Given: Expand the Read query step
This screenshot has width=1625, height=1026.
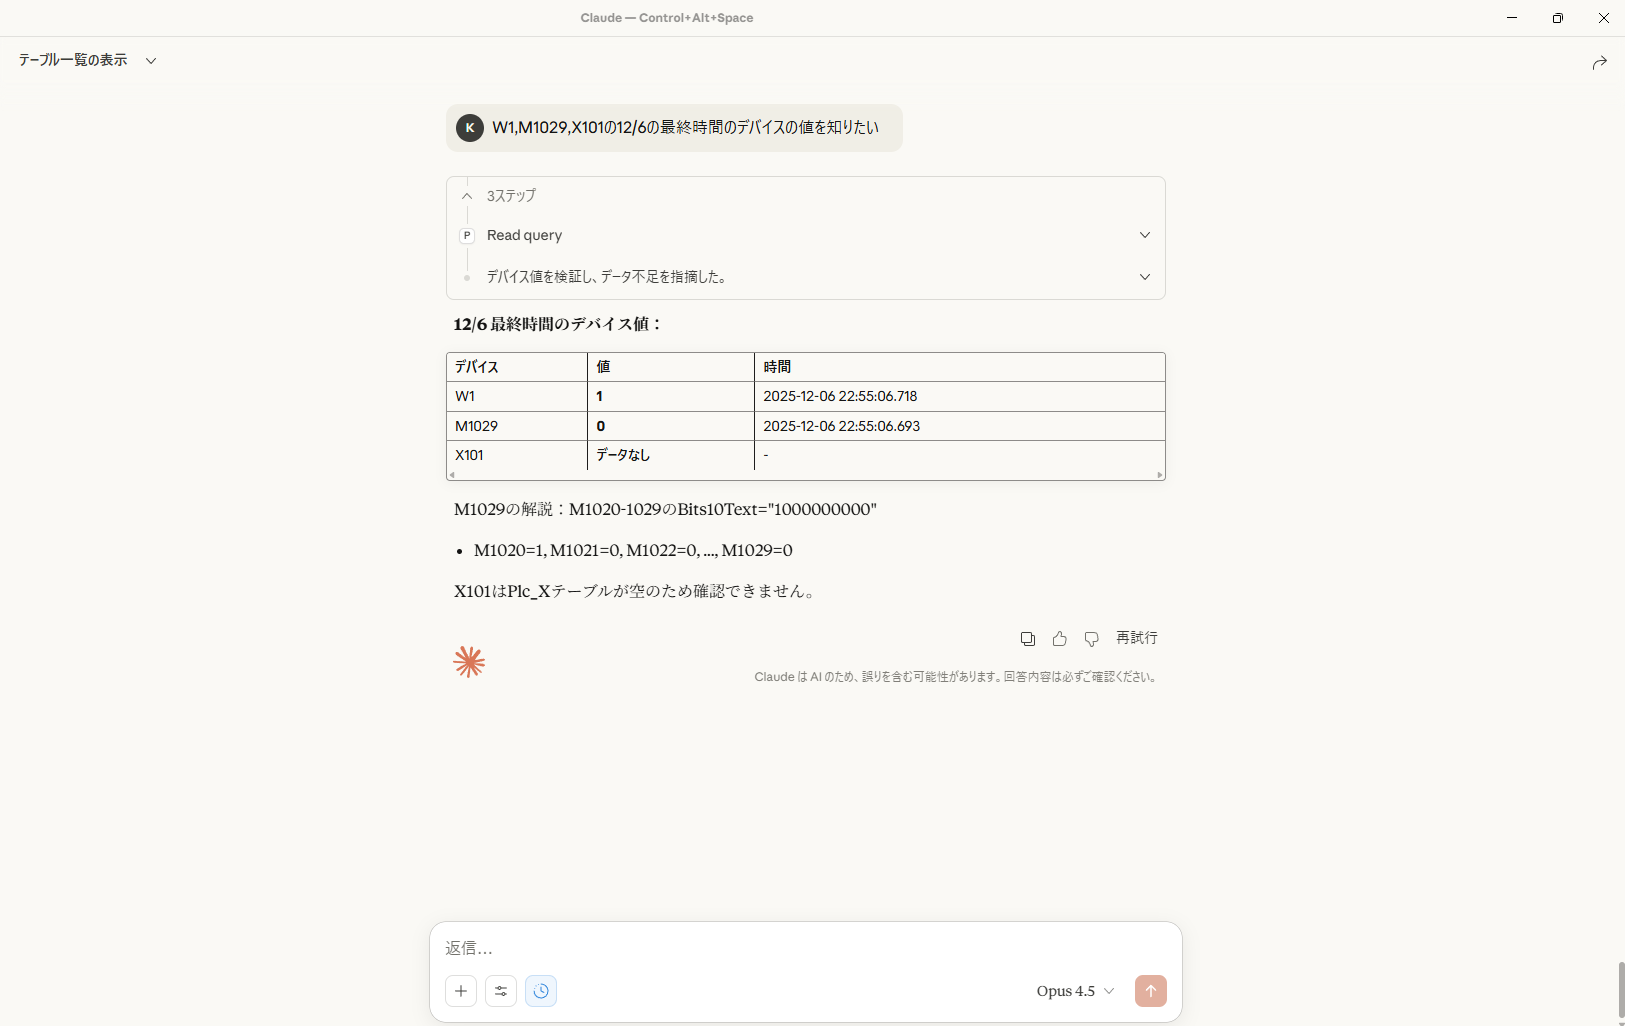Looking at the screenshot, I should coord(1144,235).
